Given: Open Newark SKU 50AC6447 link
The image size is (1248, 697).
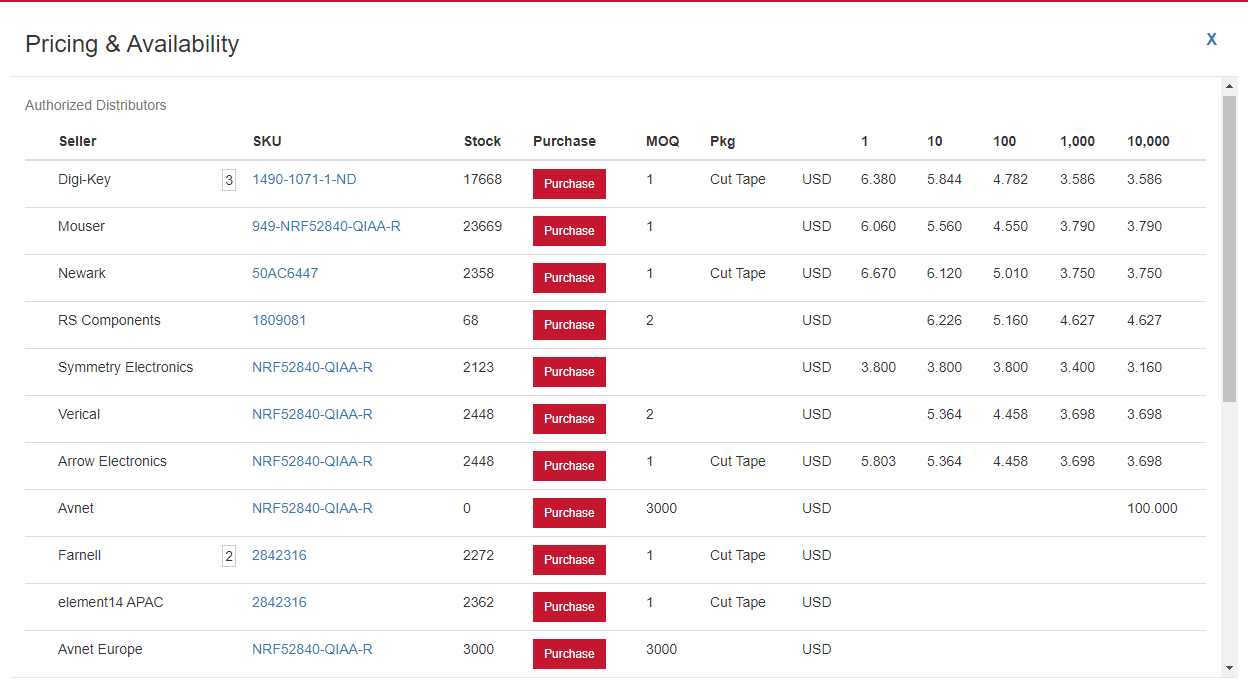Looking at the screenshot, I should tap(285, 274).
